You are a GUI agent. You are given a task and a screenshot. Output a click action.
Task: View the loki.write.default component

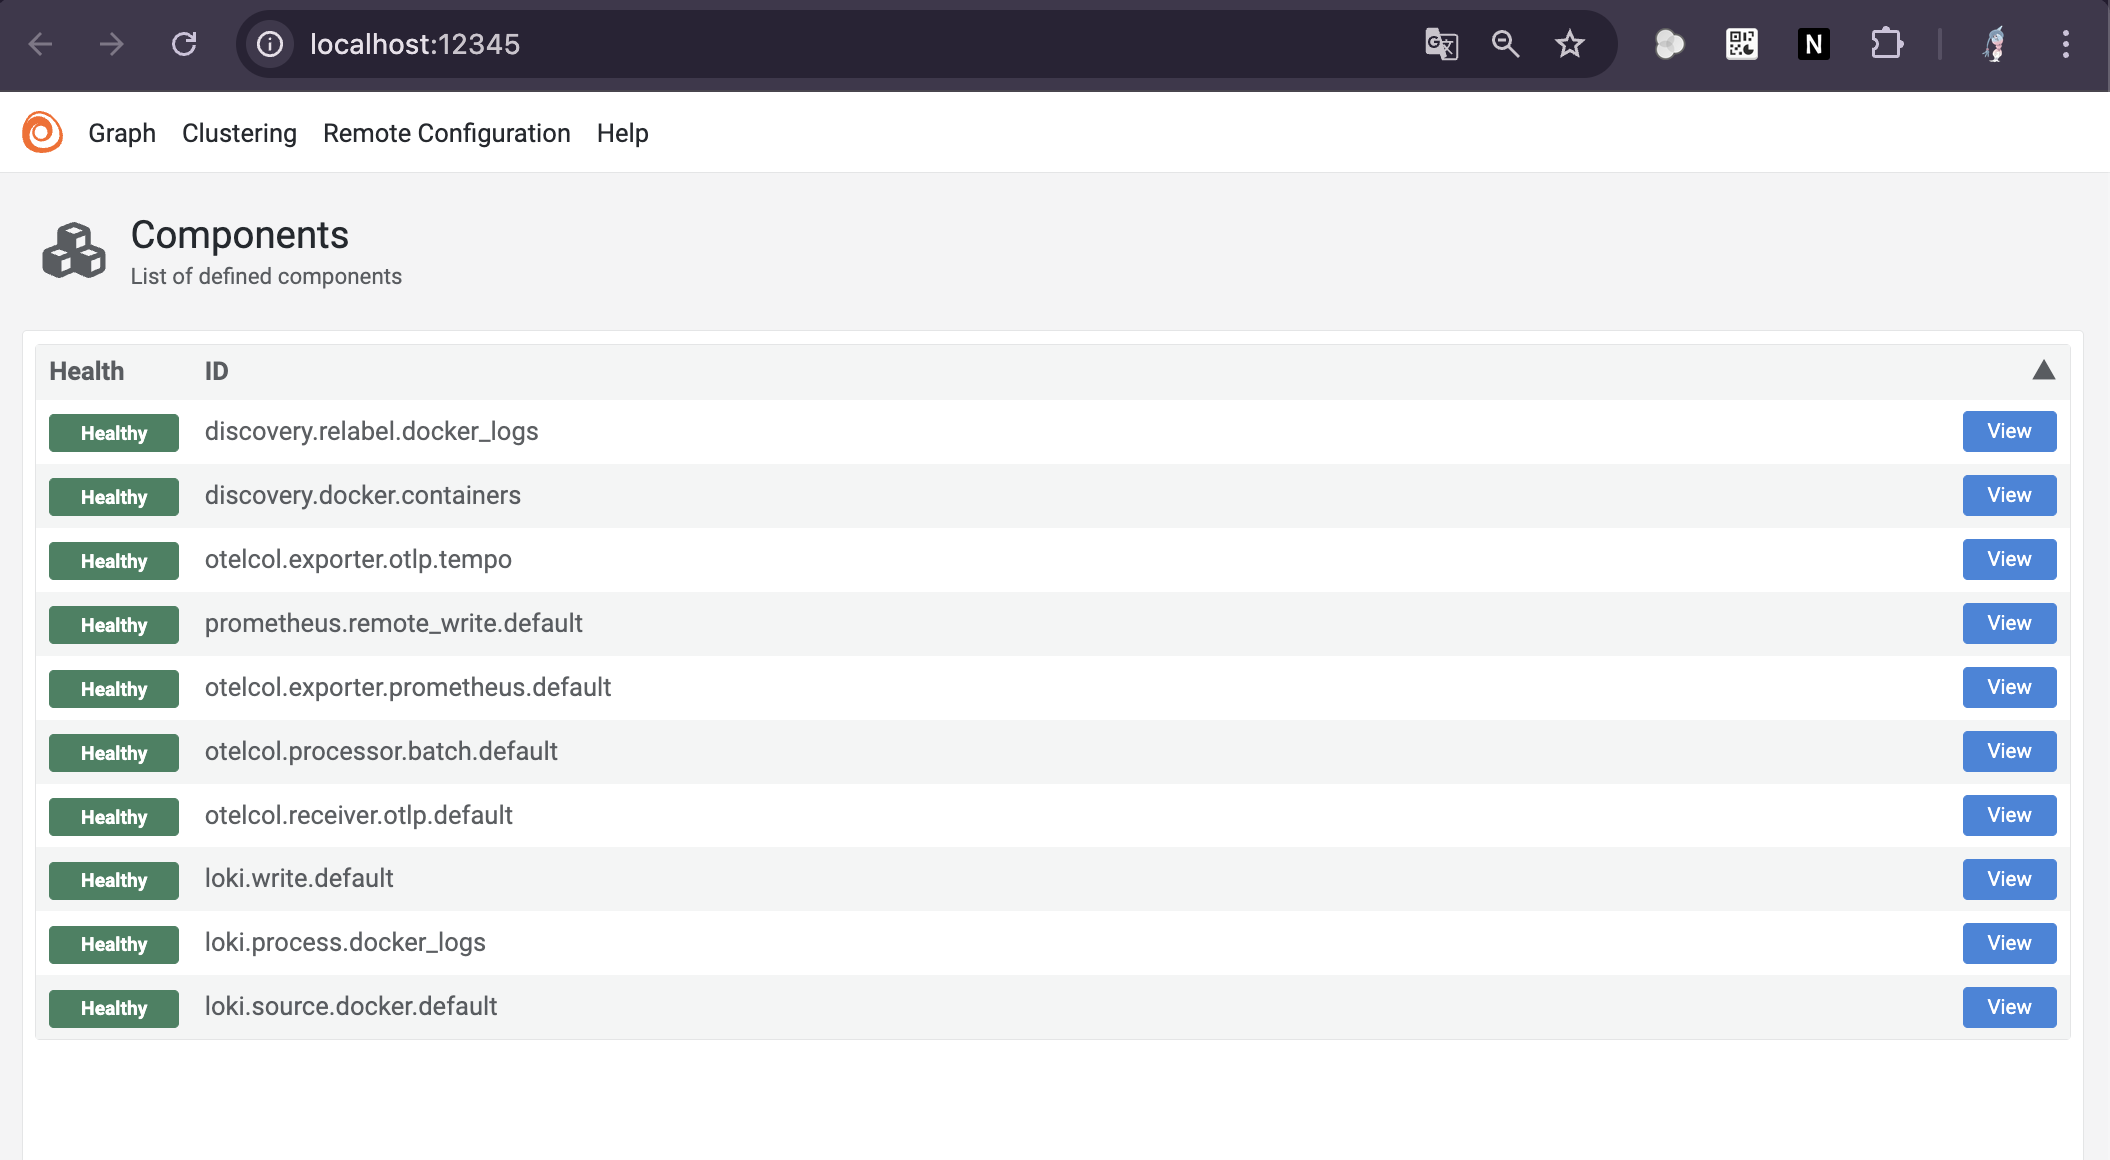point(2008,879)
